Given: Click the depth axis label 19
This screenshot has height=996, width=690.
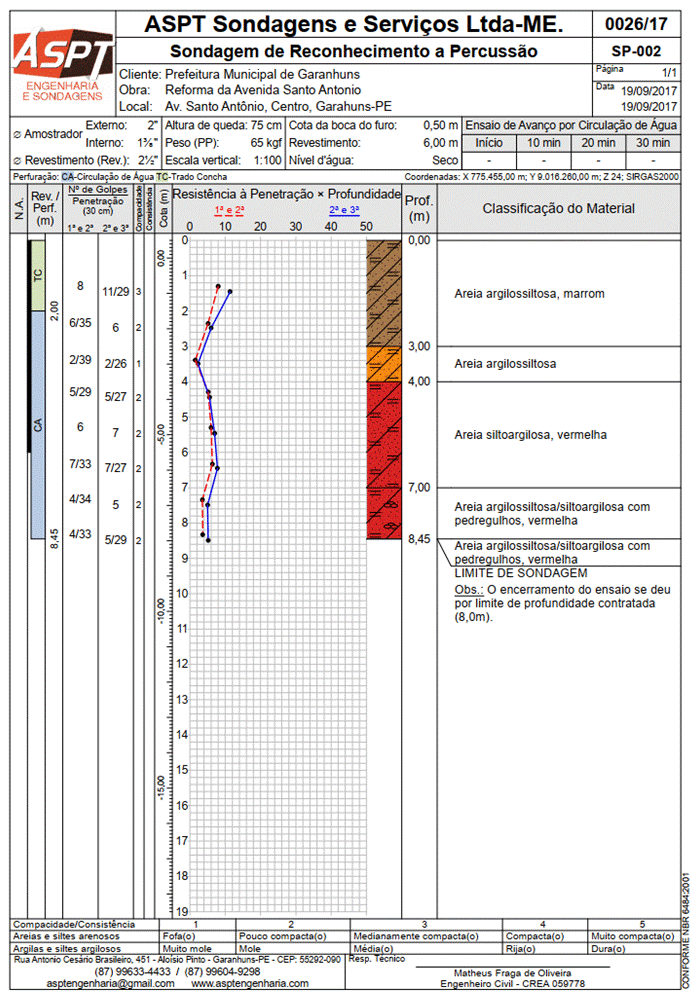Looking at the screenshot, I should tap(184, 911).
